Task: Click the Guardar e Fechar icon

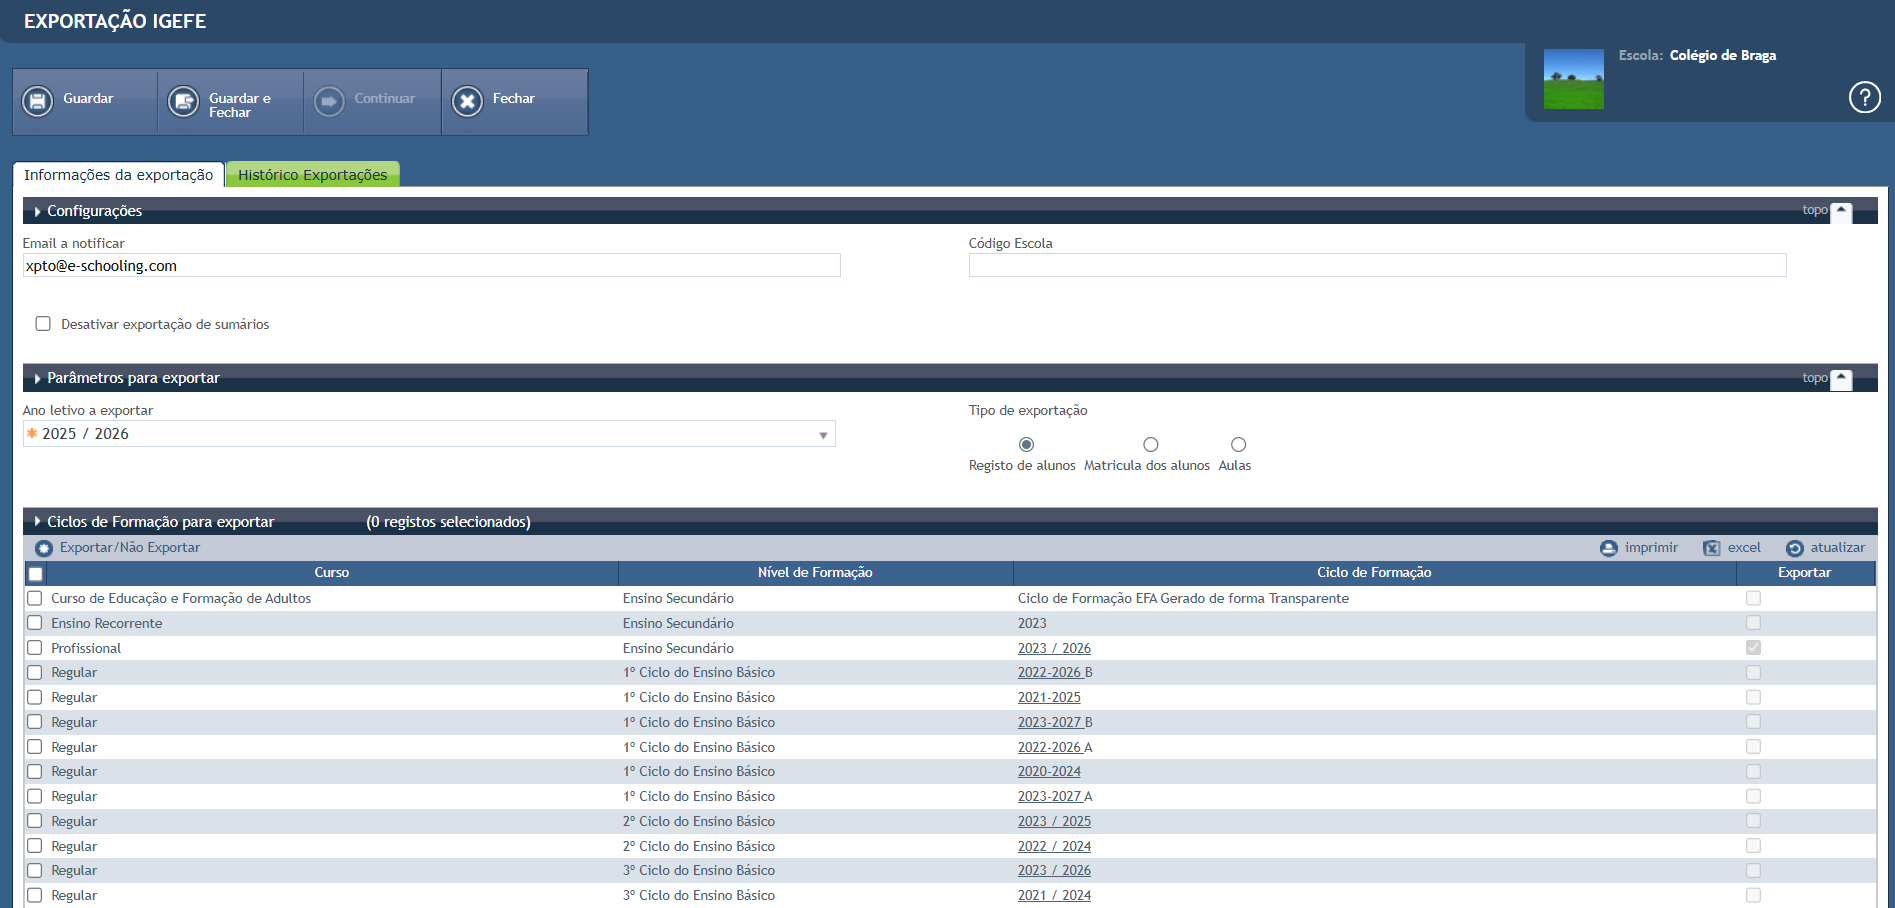Action: 184,101
